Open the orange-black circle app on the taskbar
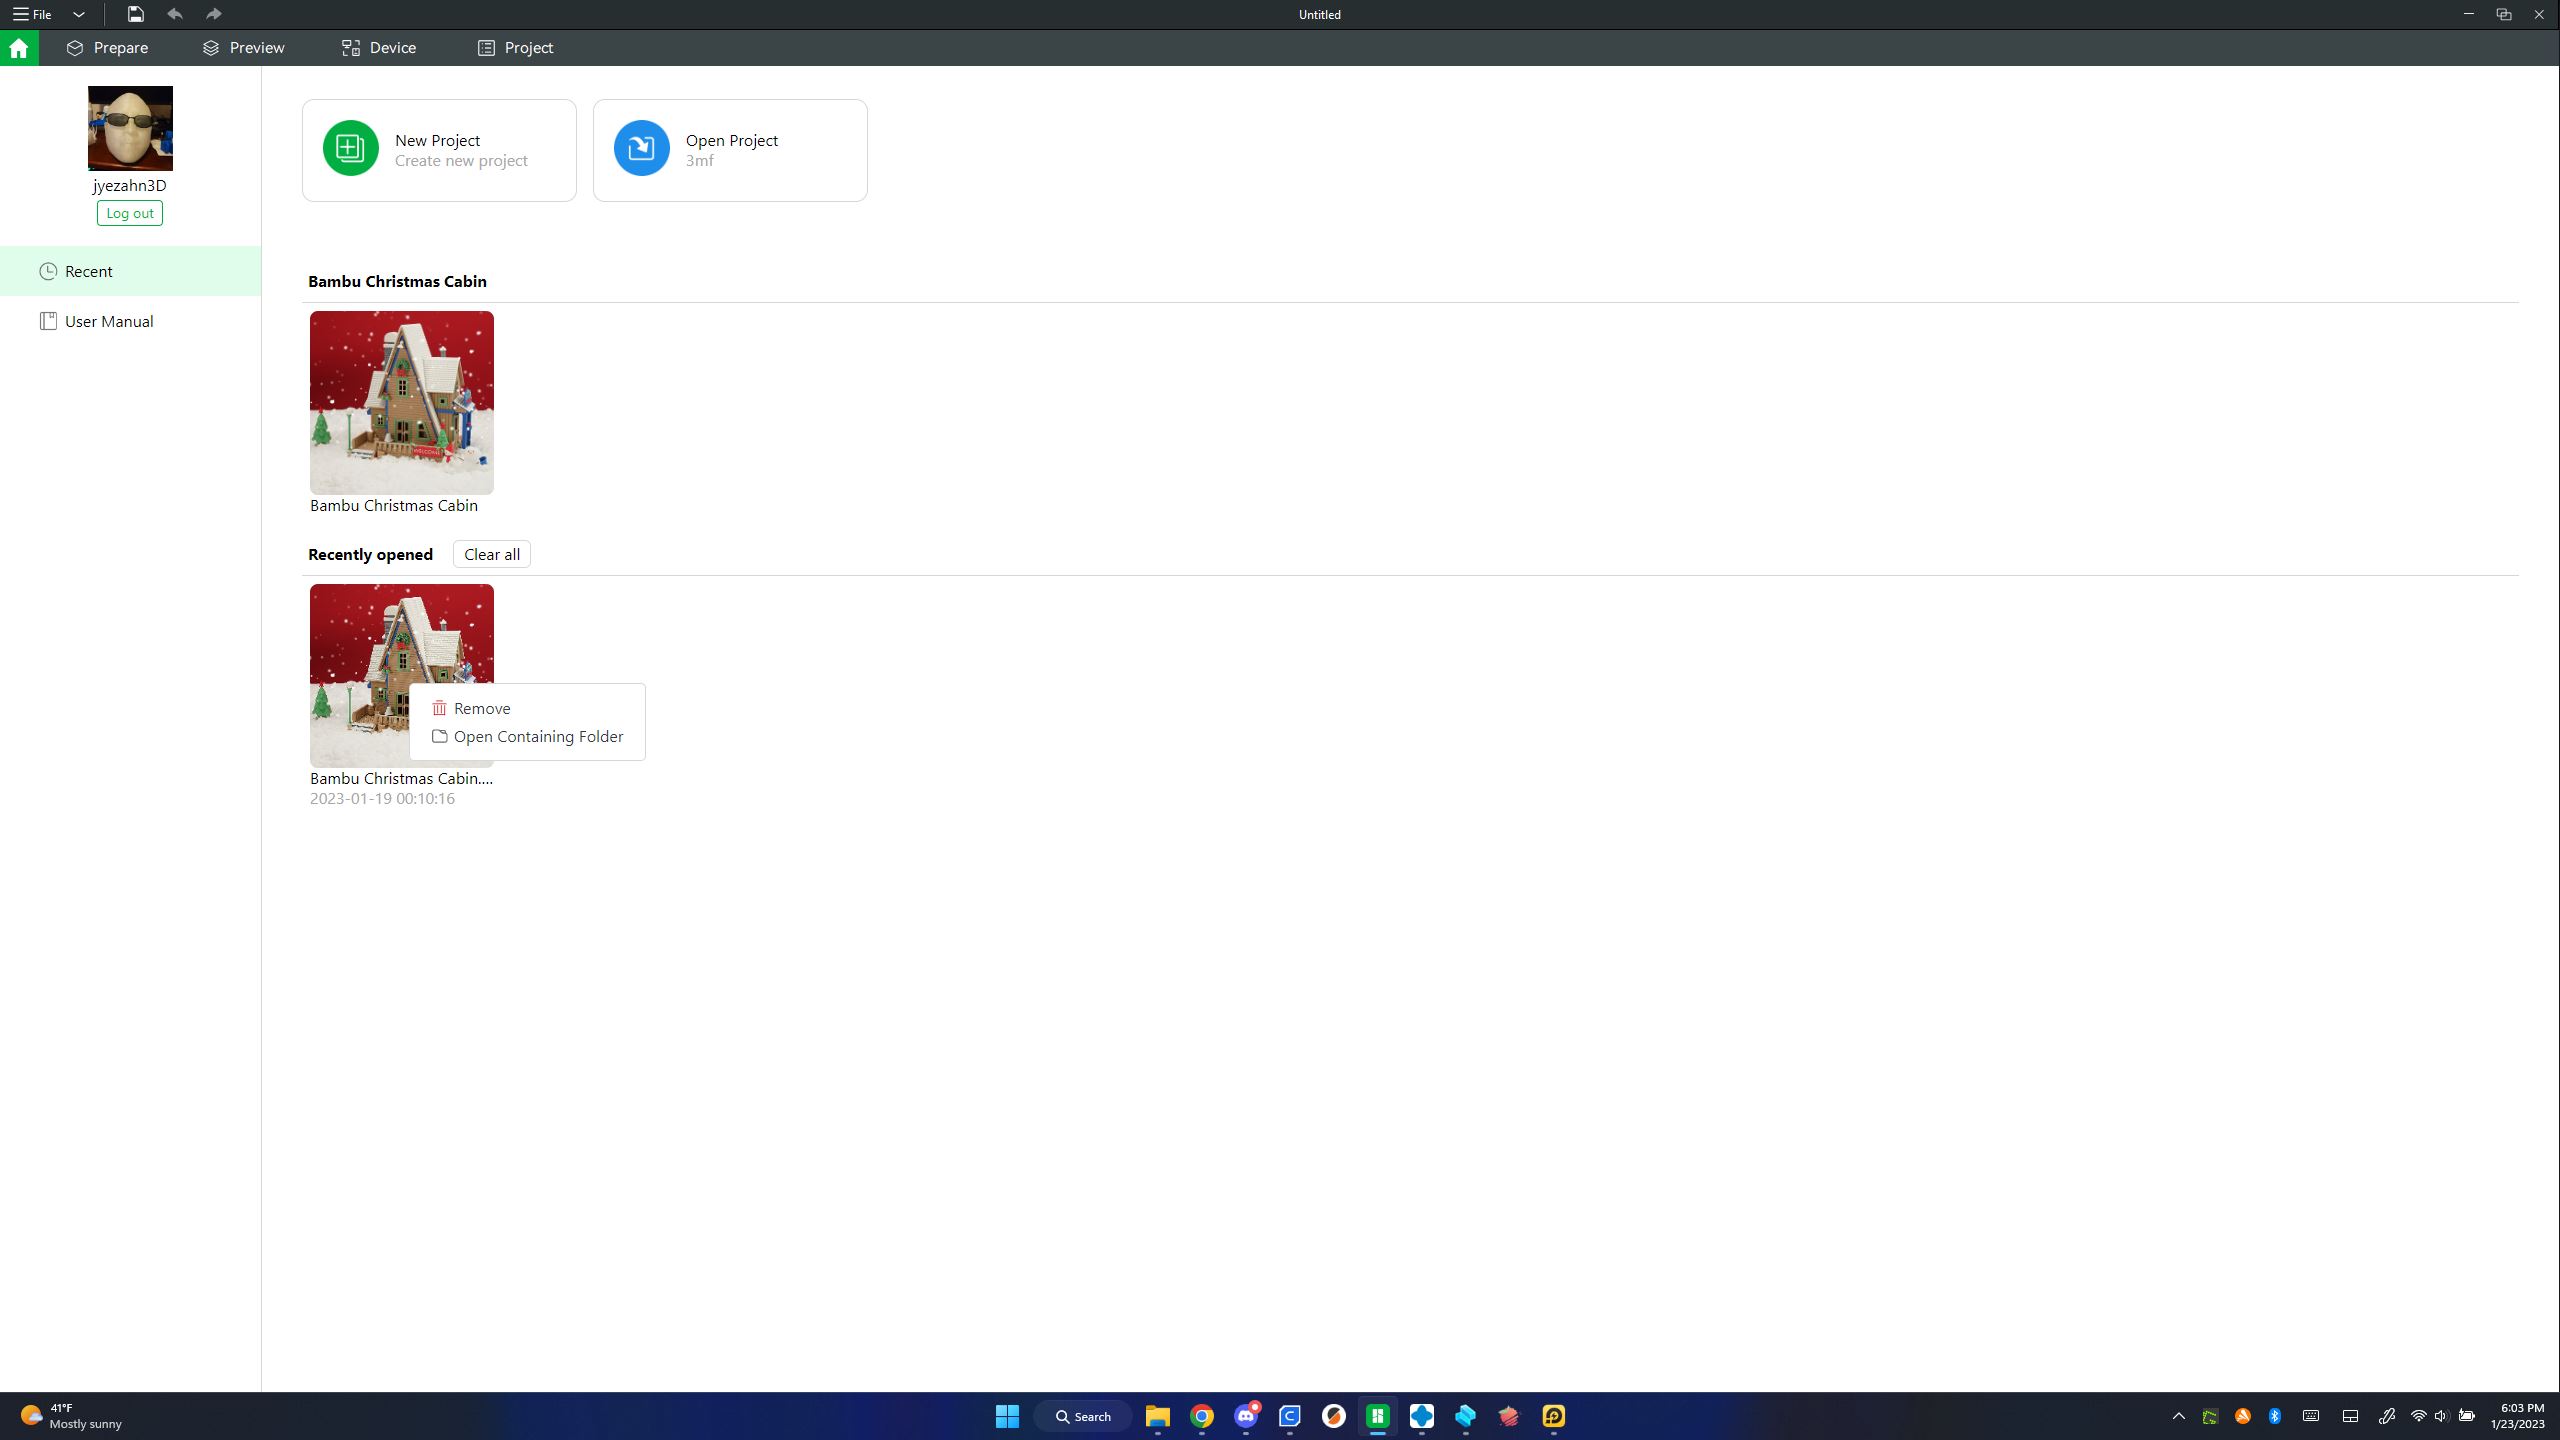 [x=1334, y=1416]
